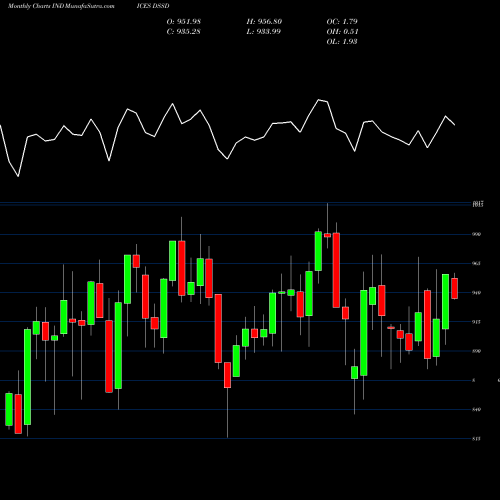500x500 pixels.
Task: Click the 965 price axis label
Action: (x=476, y=263)
